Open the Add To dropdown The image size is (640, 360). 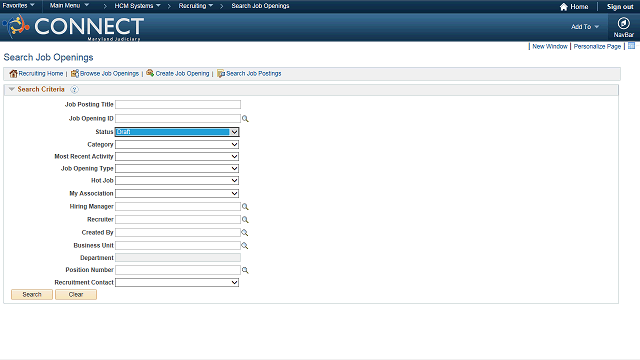[x=584, y=27]
